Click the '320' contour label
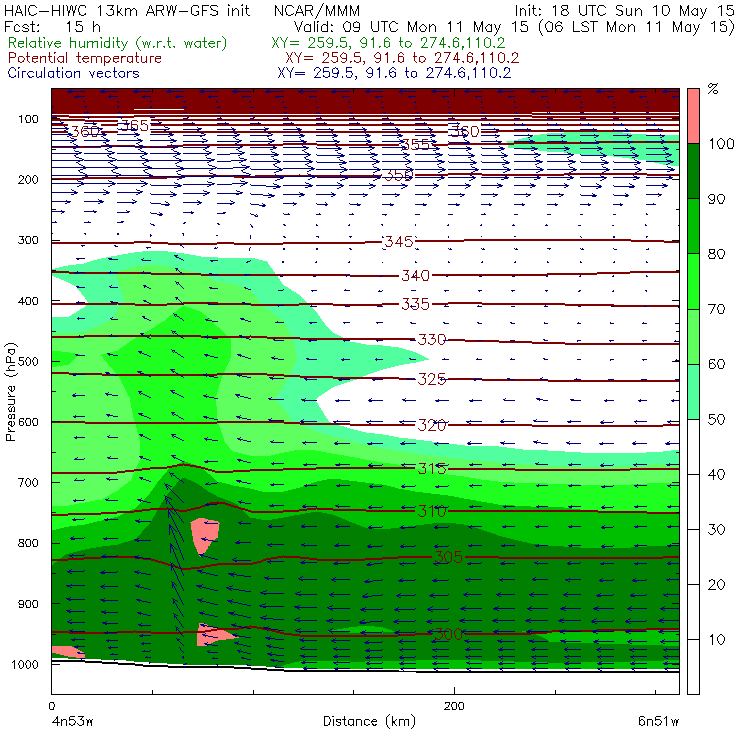 [x=432, y=425]
